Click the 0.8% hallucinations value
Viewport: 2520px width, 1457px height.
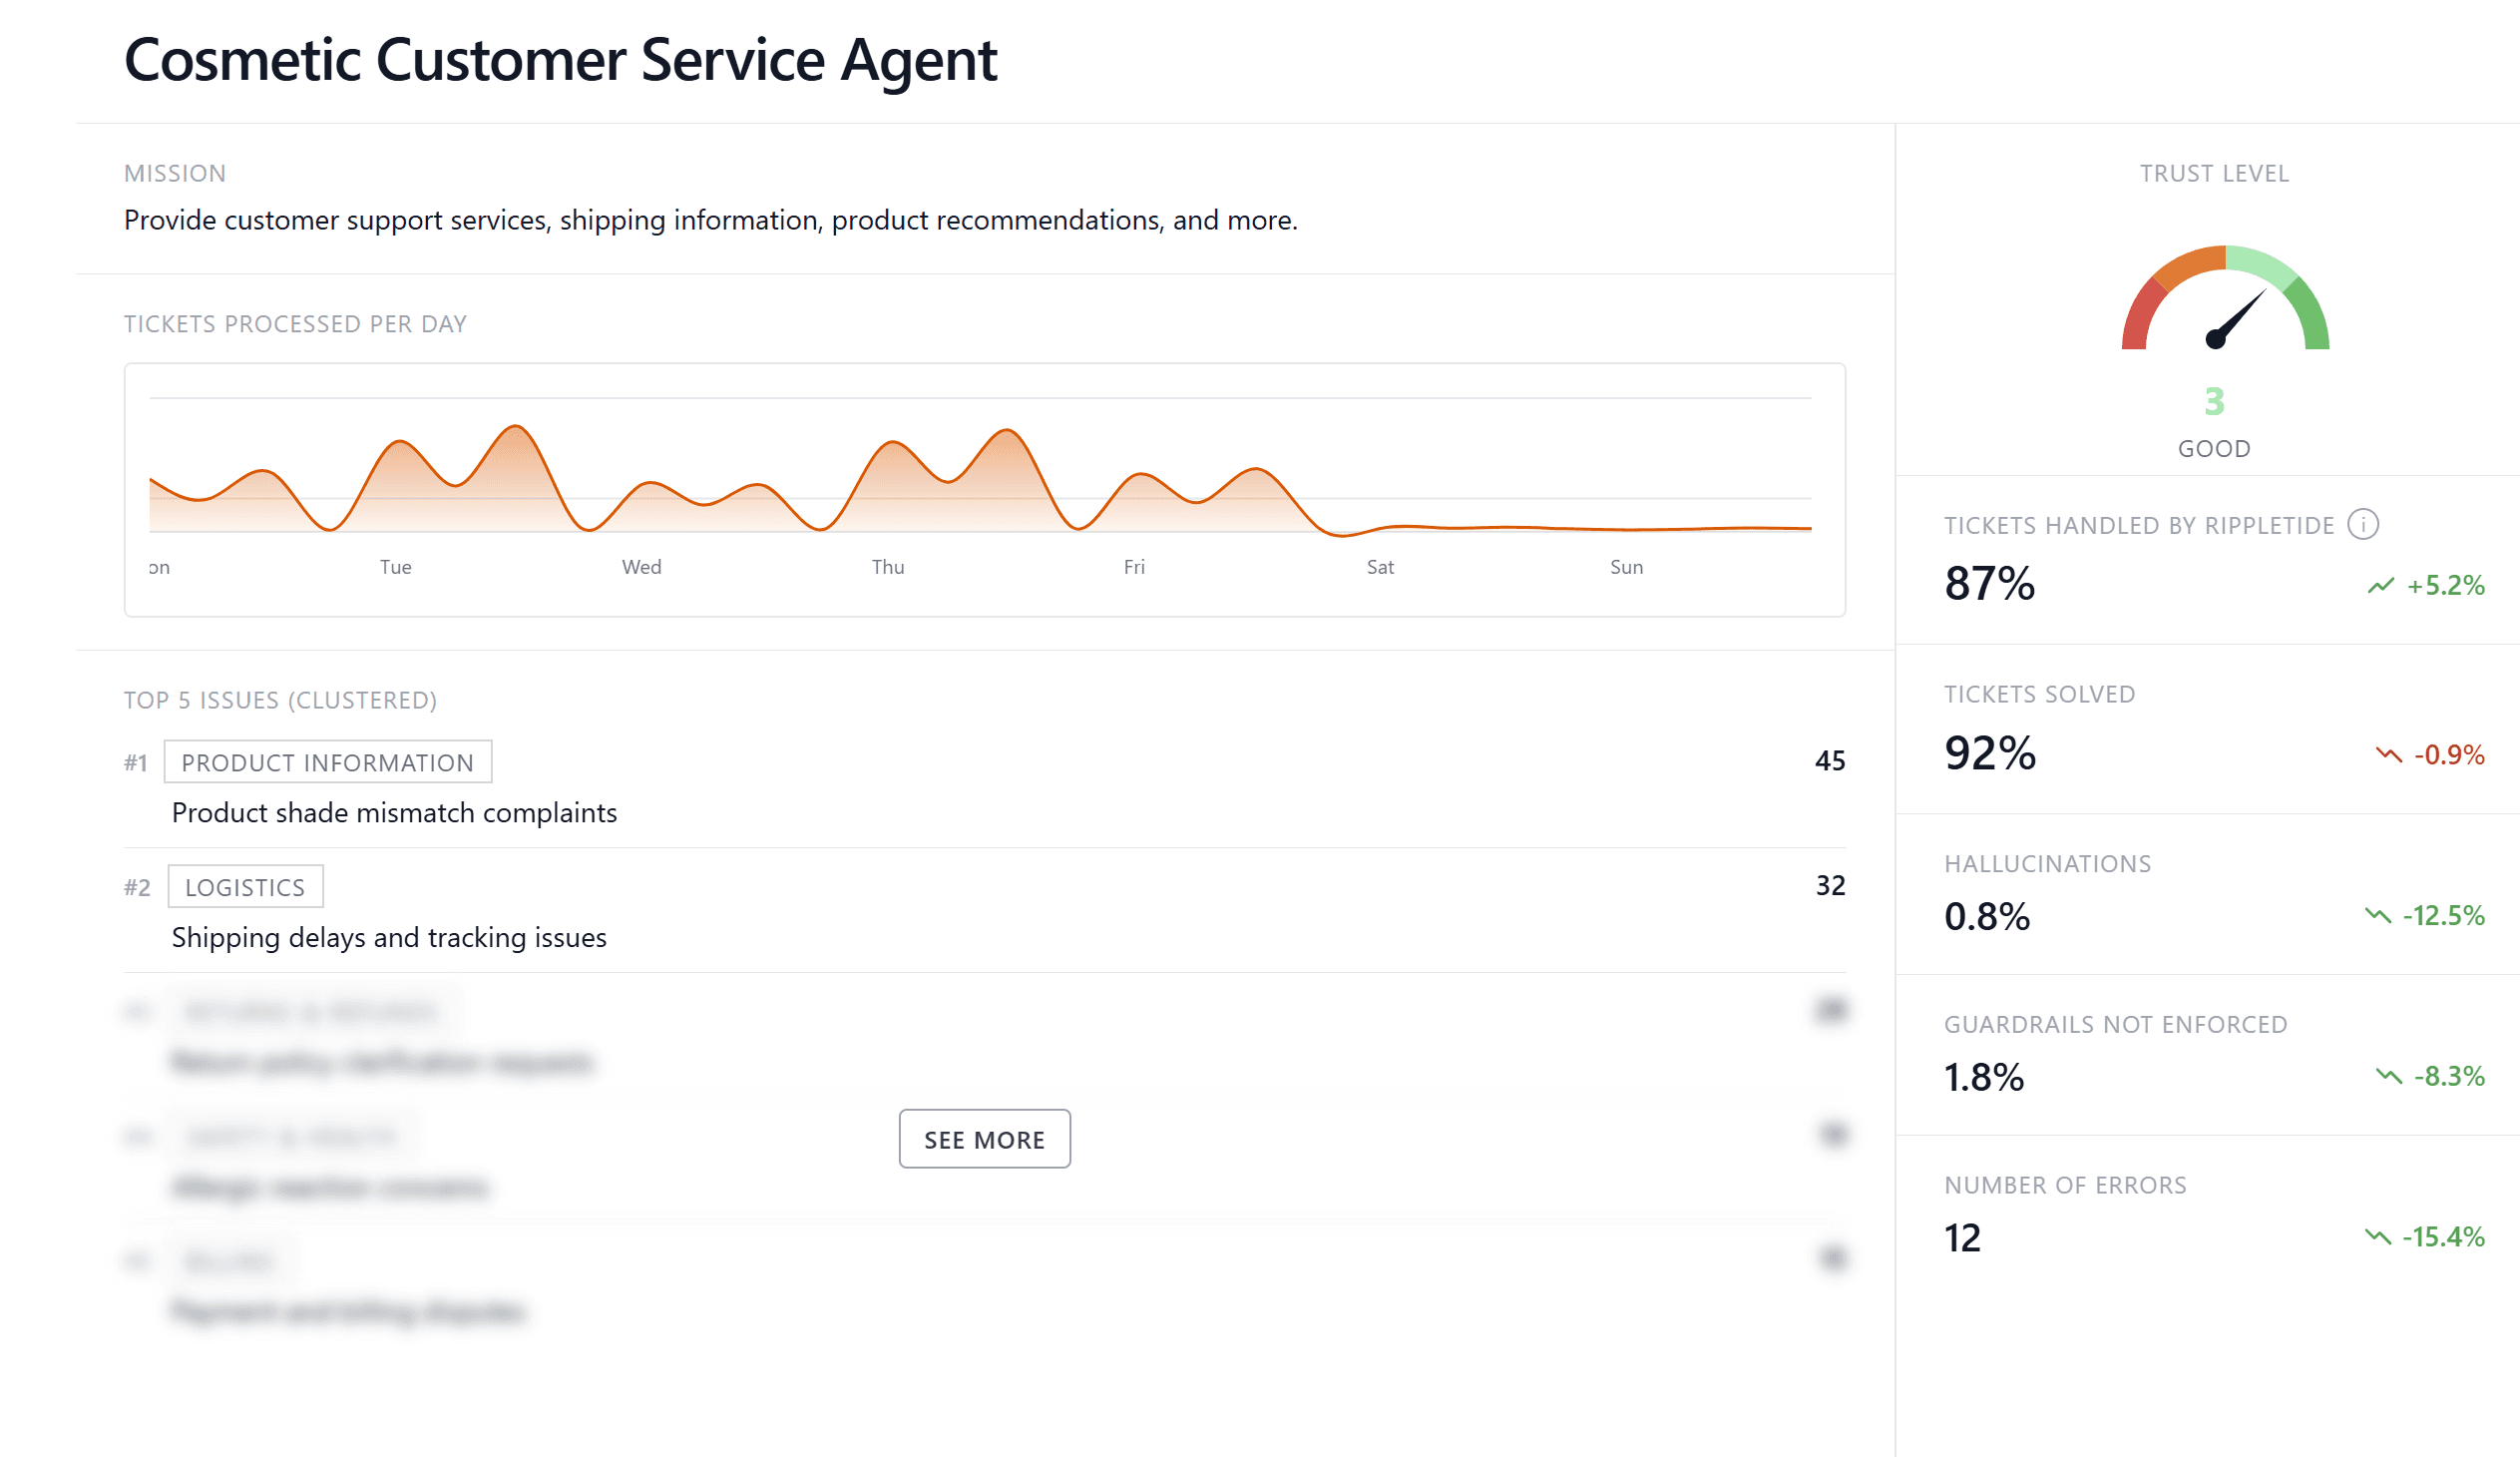[x=1987, y=916]
